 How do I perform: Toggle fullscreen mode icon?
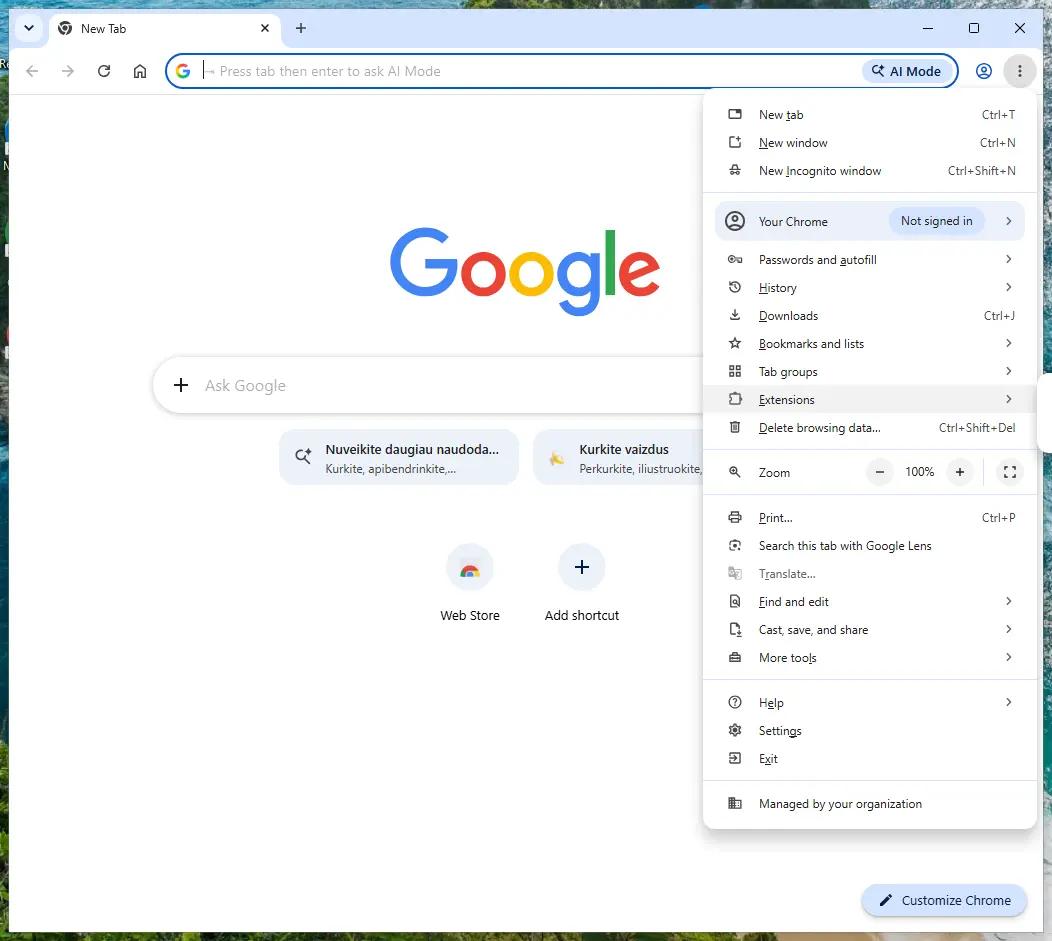[1010, 472]
